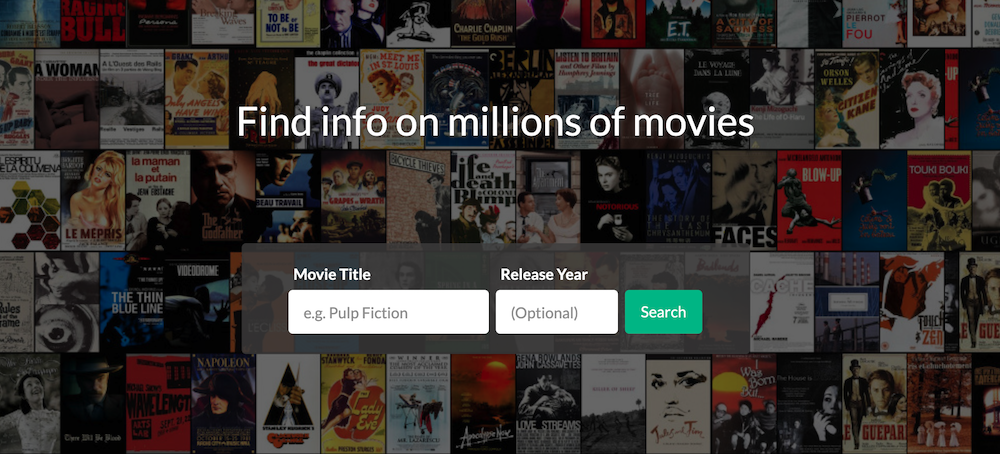Click the Thin Blue Line poster
The height and width of the screenshot is (454, 1000).
pyautogui.click(x=131, y=302)
